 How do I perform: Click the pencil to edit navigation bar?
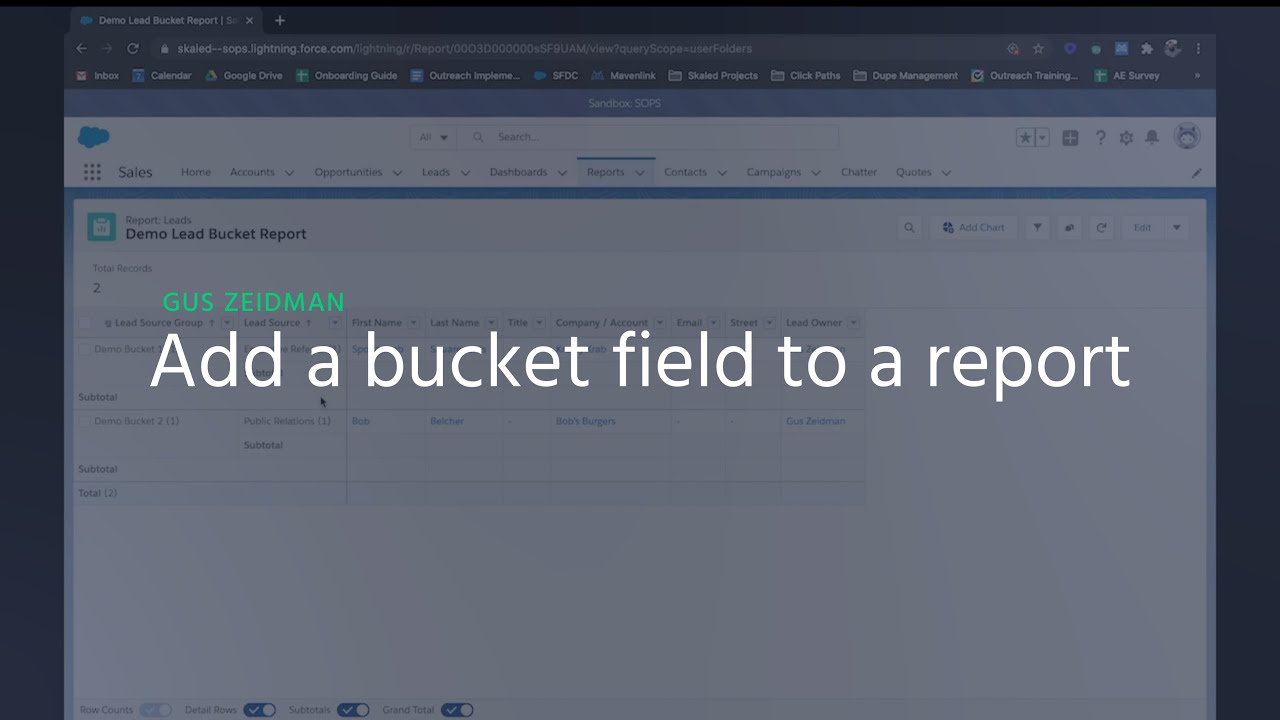(1197, 172)
